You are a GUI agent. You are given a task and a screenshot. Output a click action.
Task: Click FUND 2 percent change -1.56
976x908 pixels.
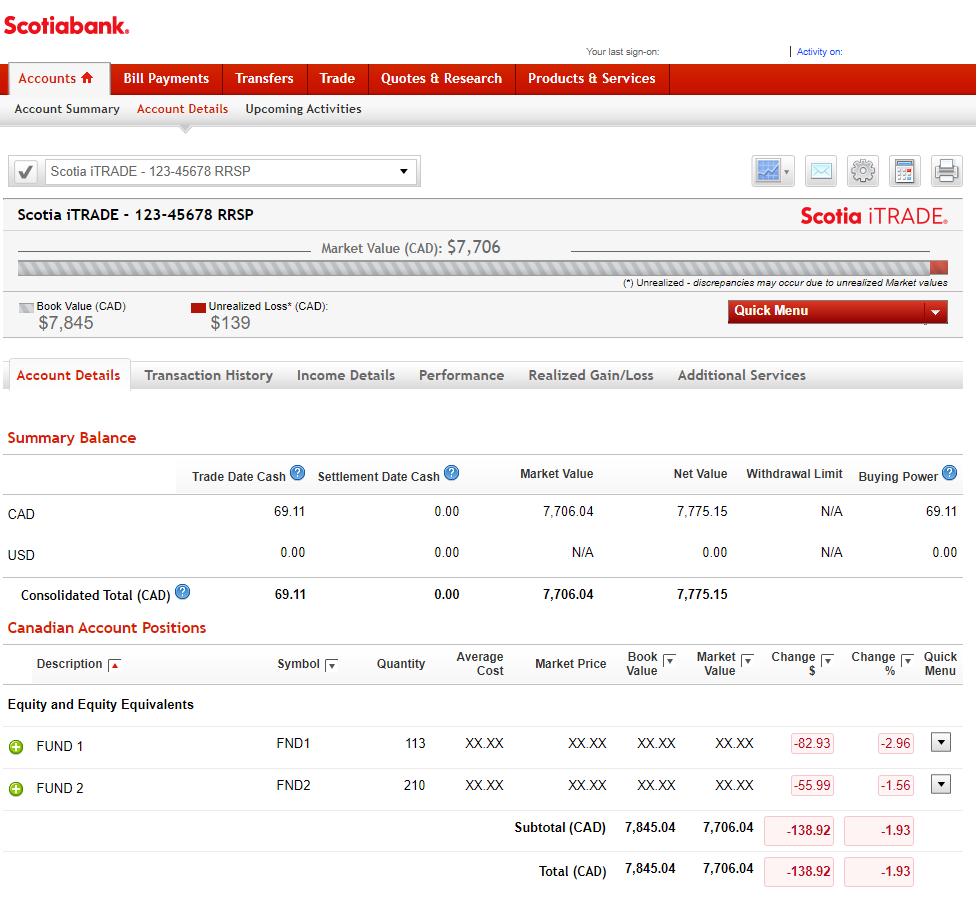pos(896,785)
